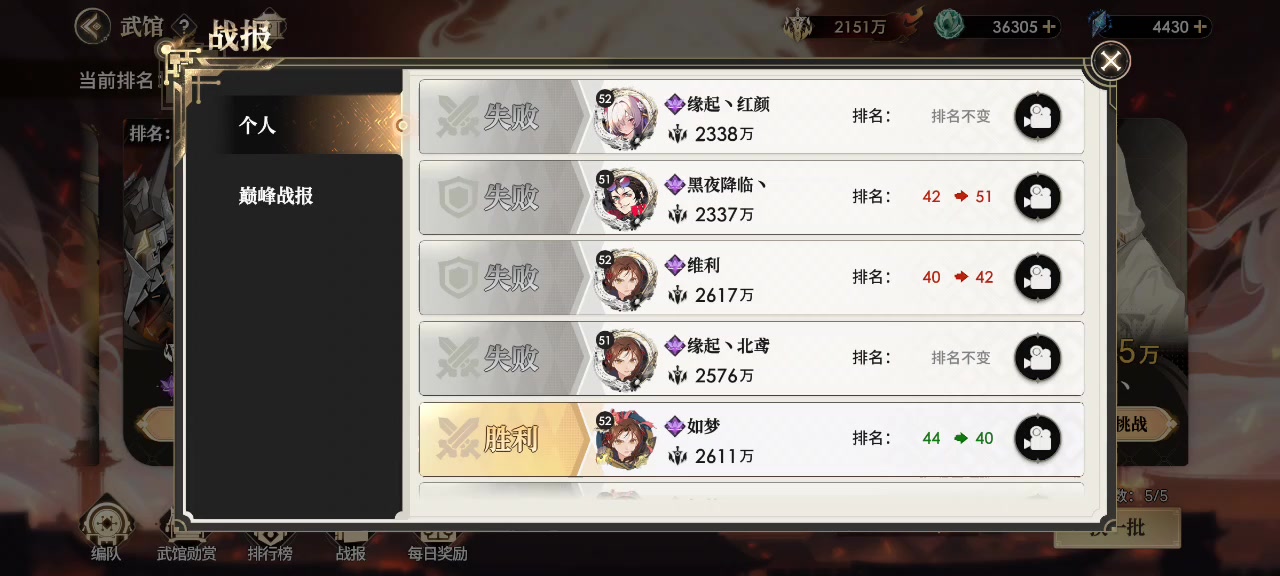Add blue crystal currency via plus
The height and width of the screenshot is (576, 1280).
pos(1200,27)
